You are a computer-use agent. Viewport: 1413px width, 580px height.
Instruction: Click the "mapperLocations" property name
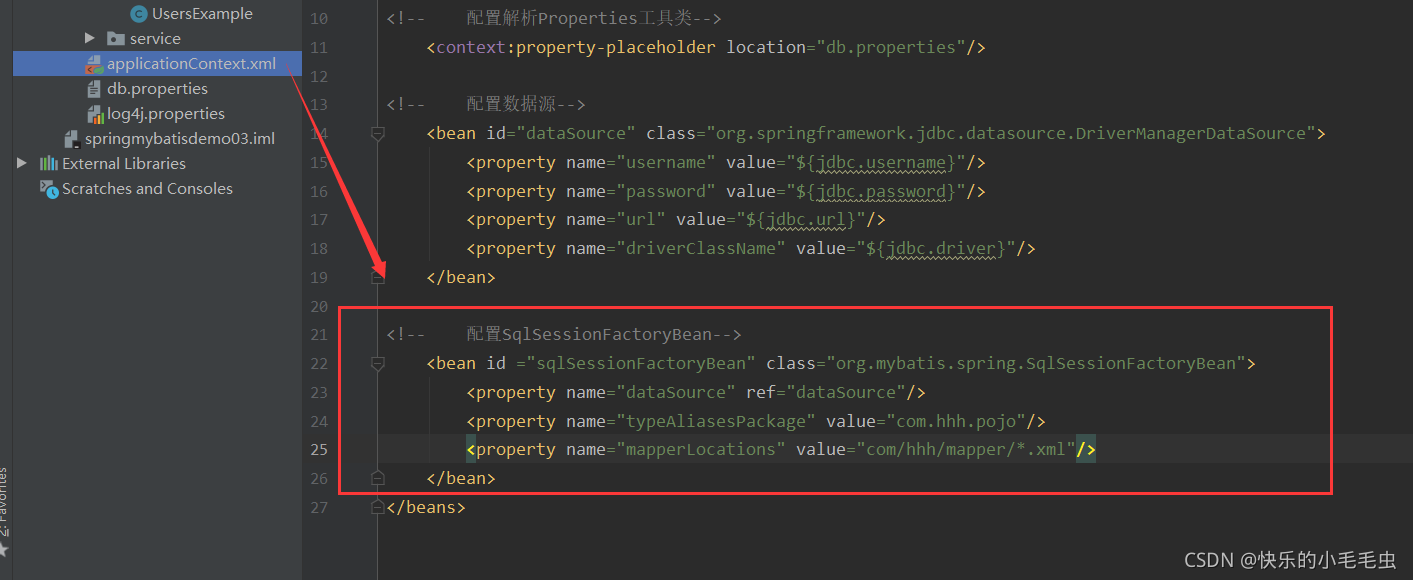click(701, 449)
